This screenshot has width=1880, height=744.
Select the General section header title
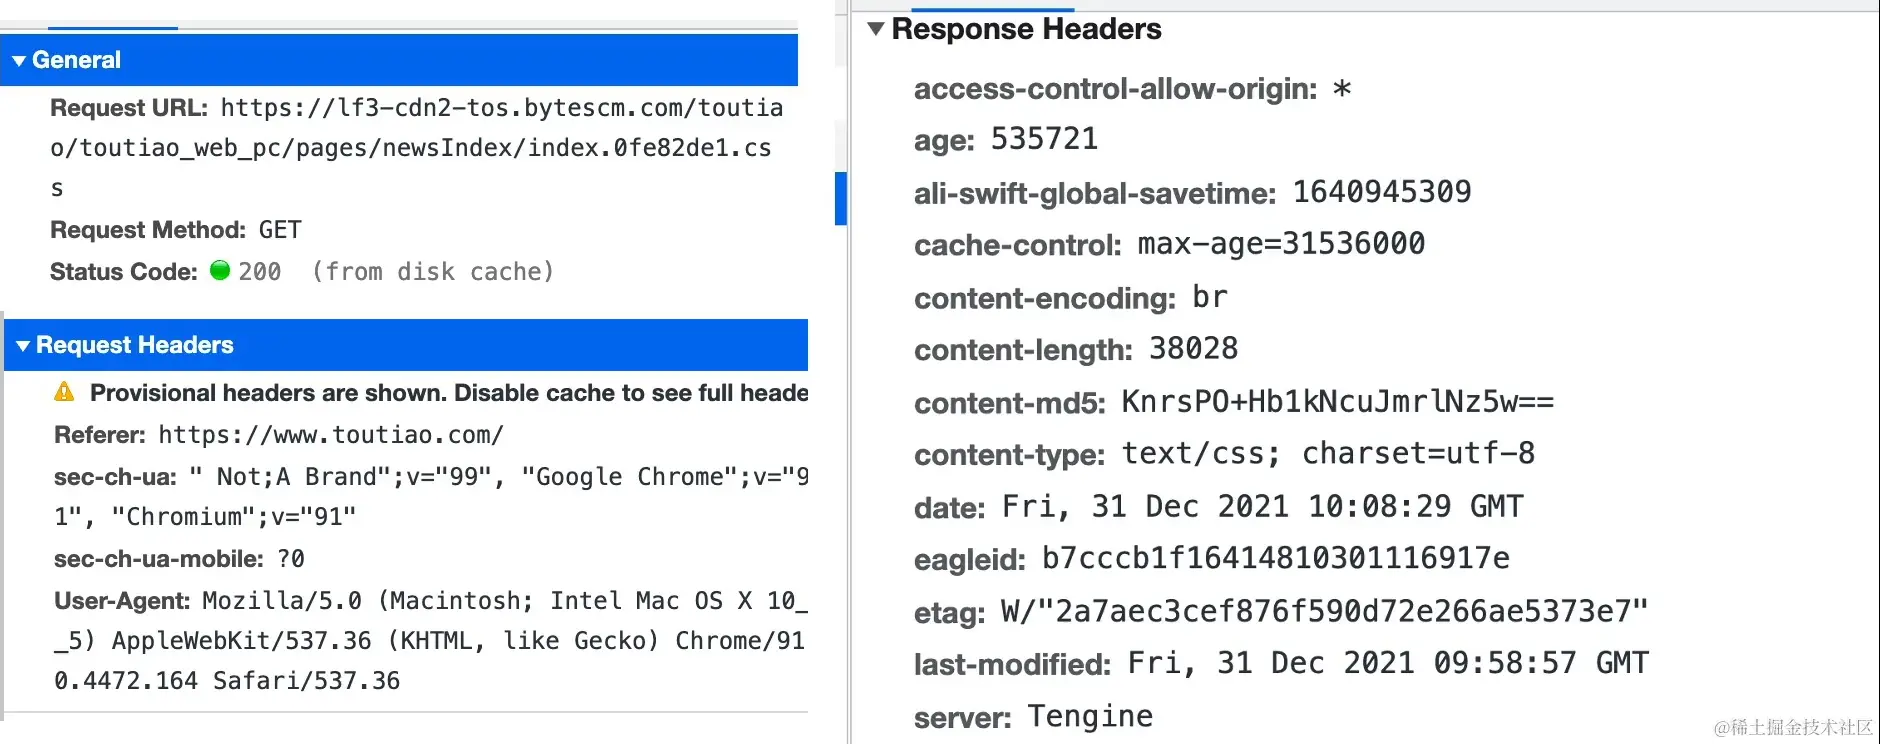(x=76, y=60)
